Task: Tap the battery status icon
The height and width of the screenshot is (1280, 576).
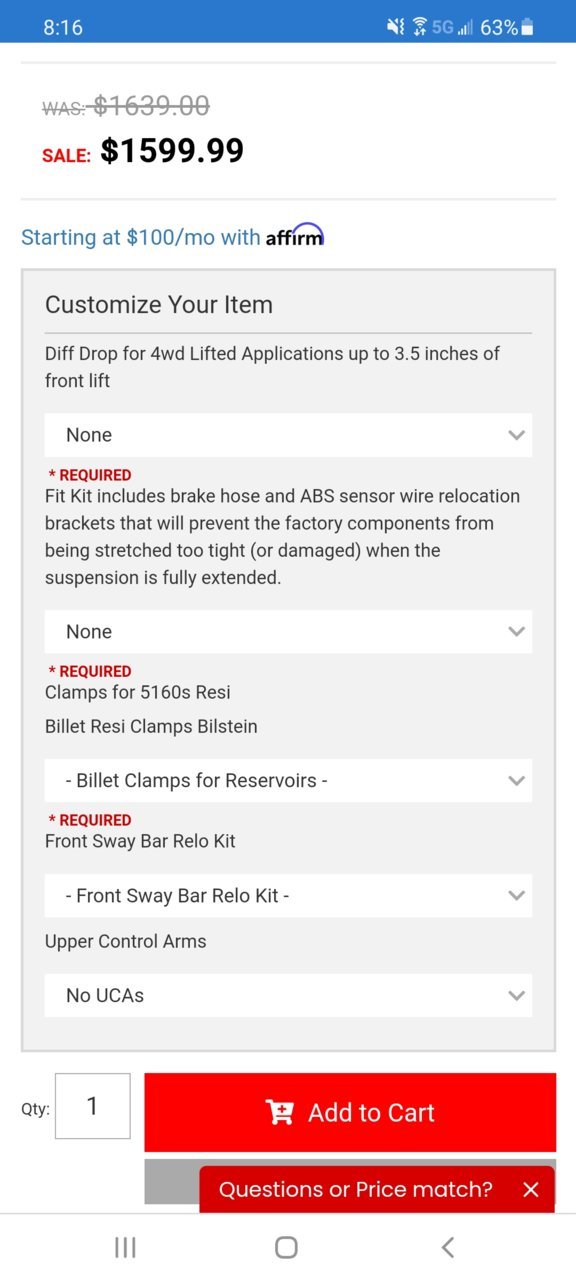Action: coord(528,27)
